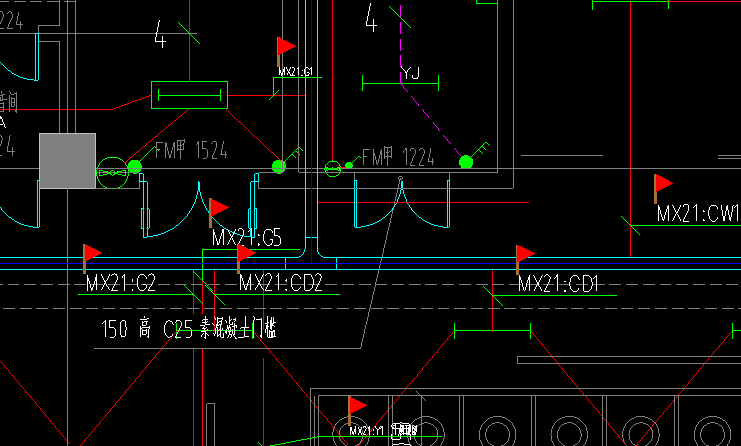The image size is (741, 446).
Task: Pick the red flag marker for MX21:G2
Action: click(92, 258)
